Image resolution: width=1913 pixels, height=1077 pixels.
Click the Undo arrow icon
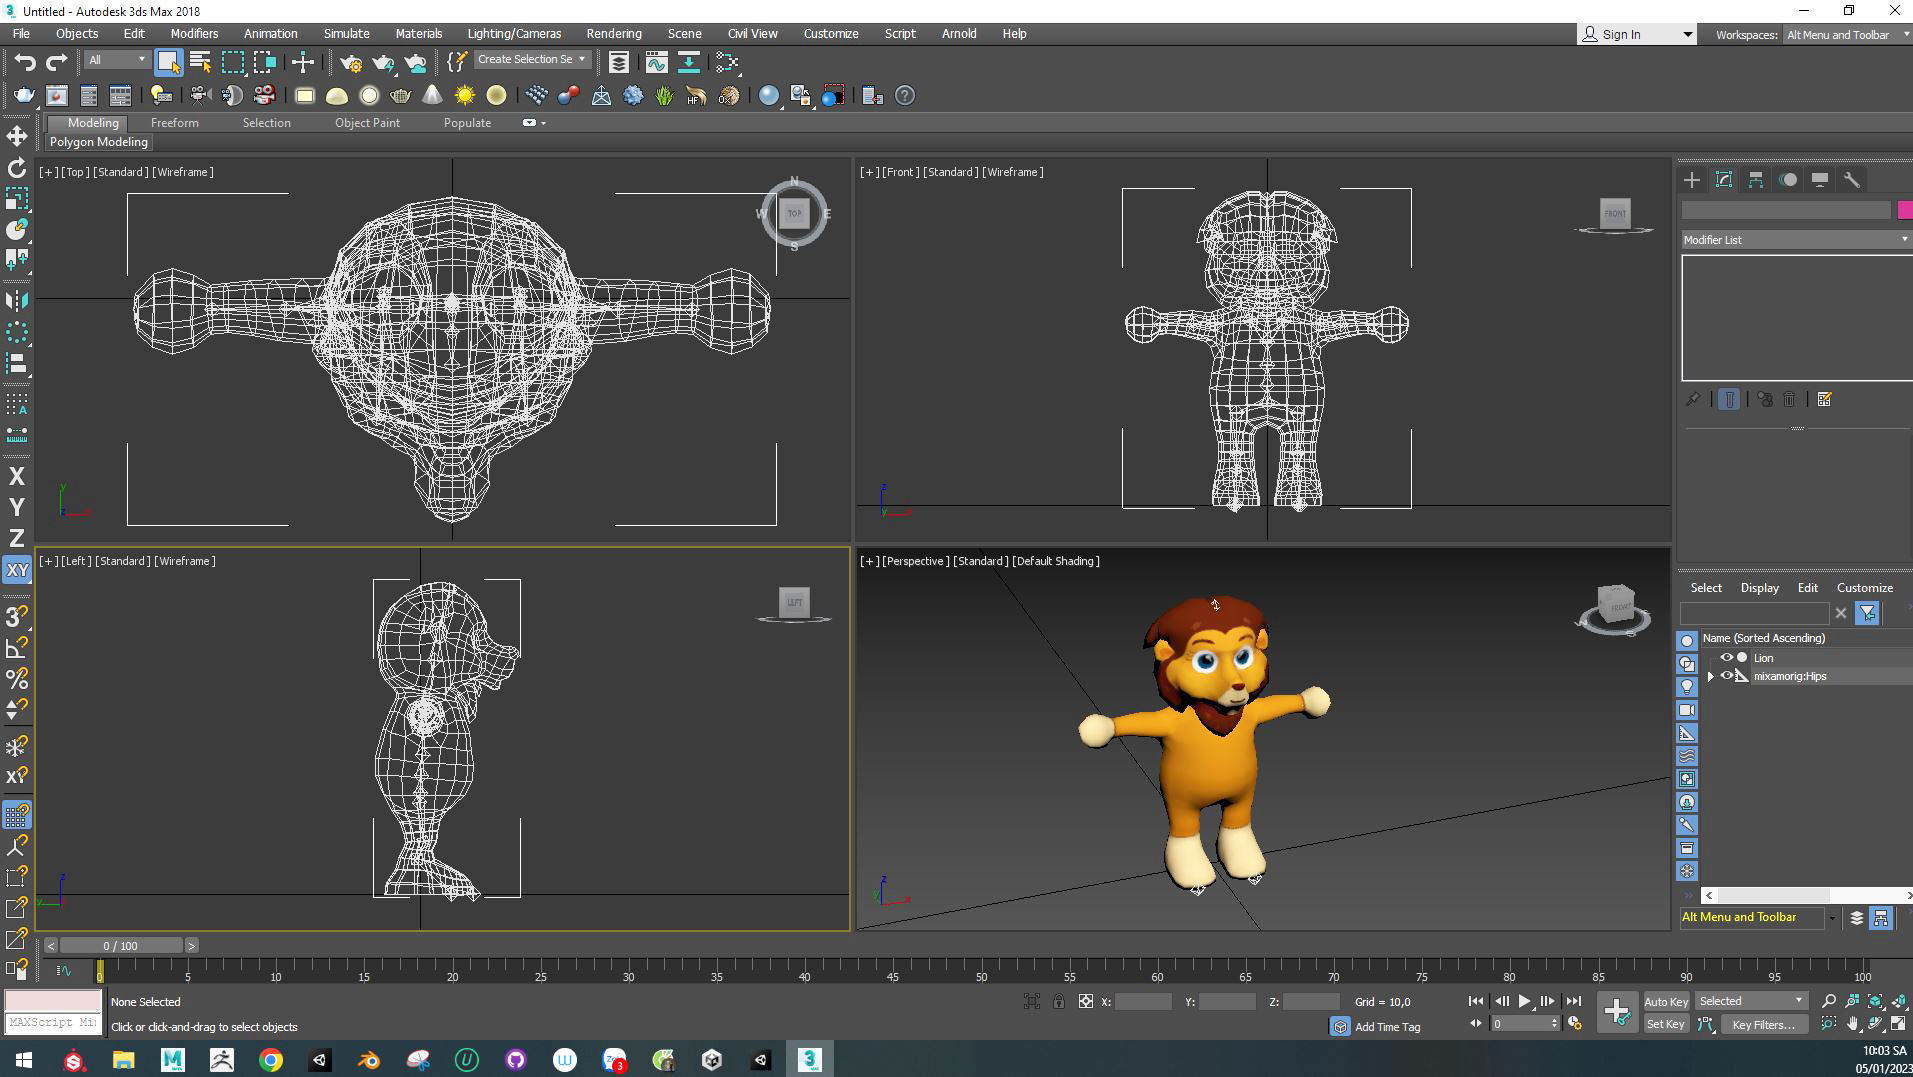(x=24, y=62)
